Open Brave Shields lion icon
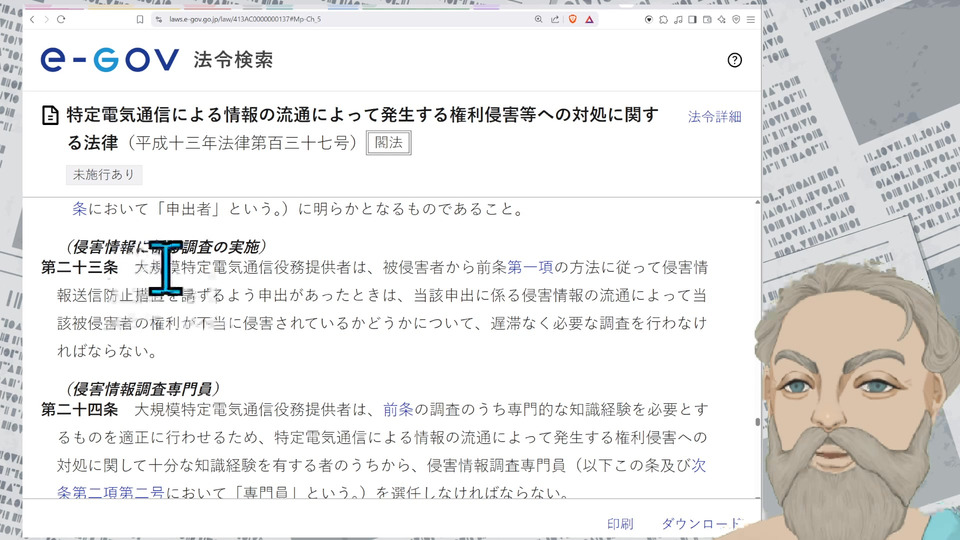The image size is (960, 540). tap(572, 20)
